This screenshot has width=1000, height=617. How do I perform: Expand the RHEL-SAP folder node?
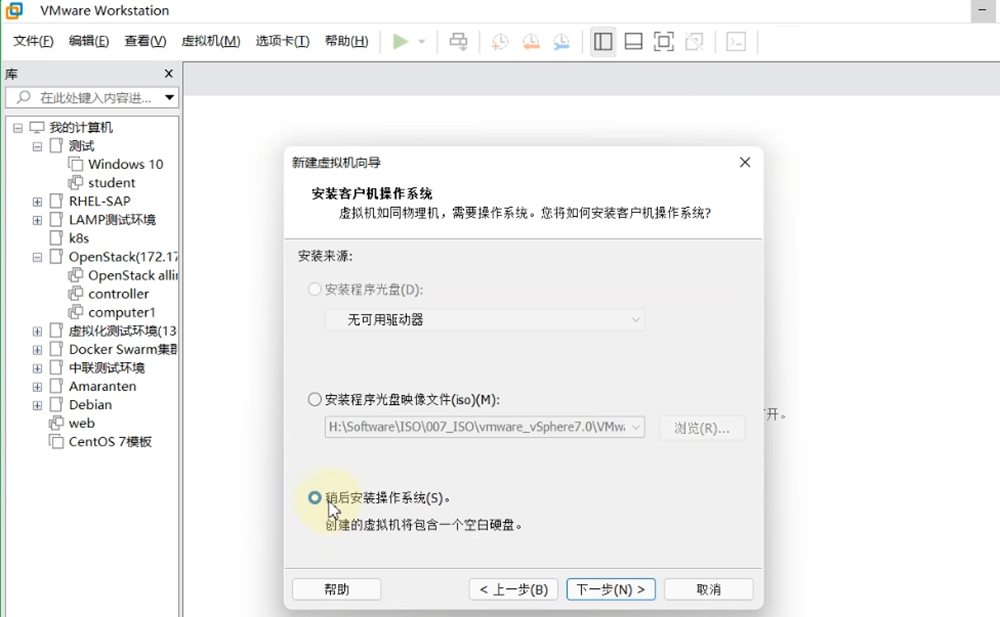[37, 202]
